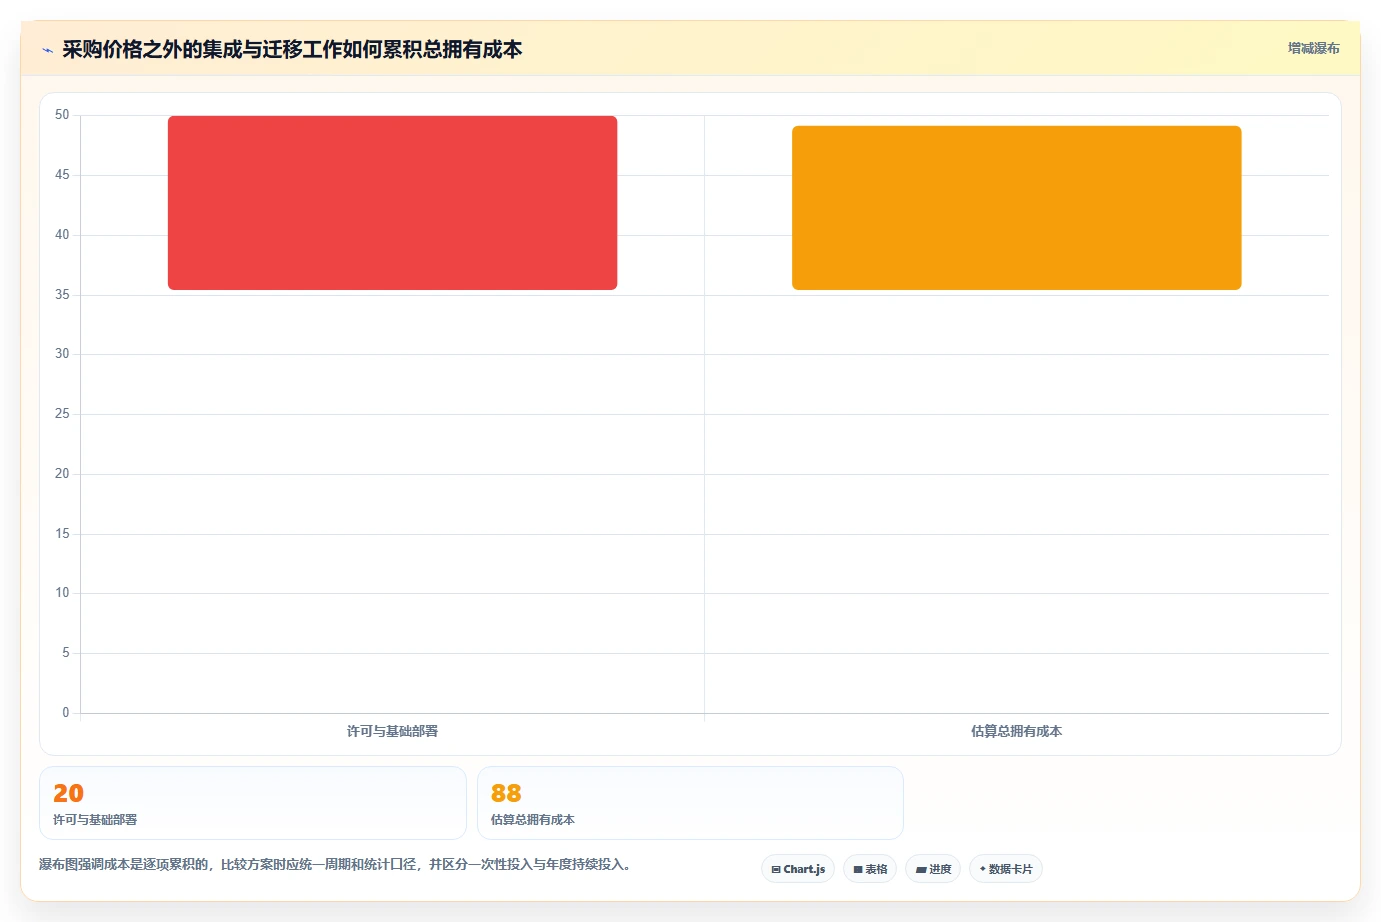The width and height of the screenshot is (1381, 922).
Task: Click the 估算总拥有成本 caption under 88
Action: click(533, 819)
